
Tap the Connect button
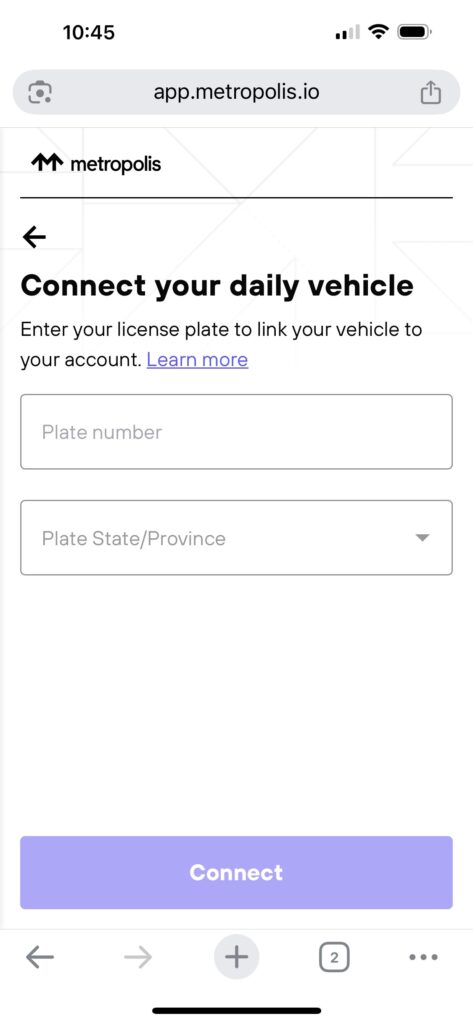(236, 872)
